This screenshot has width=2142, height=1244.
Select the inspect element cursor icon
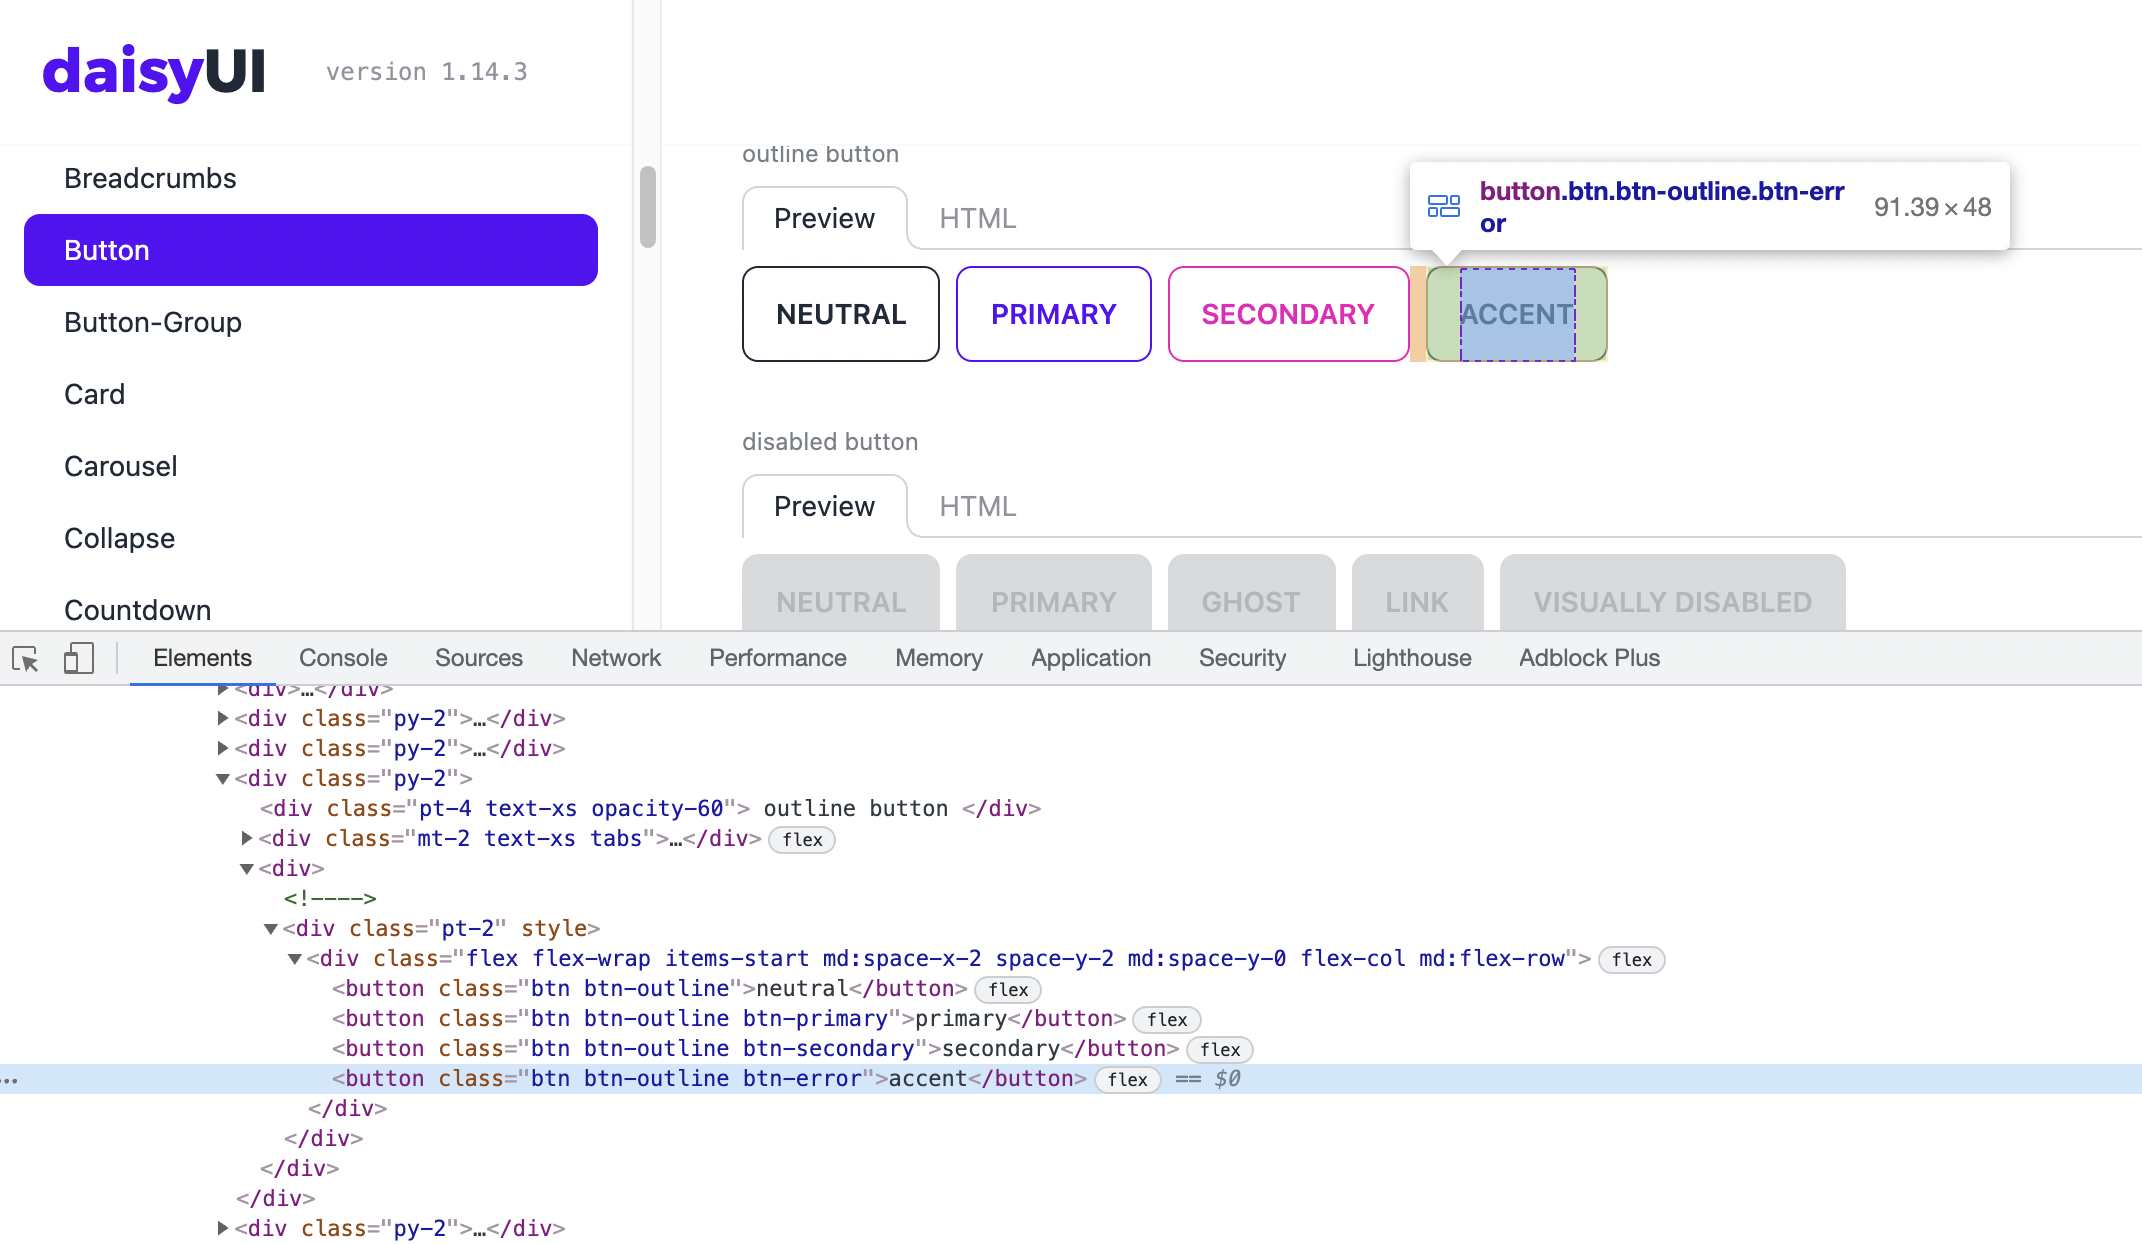(25, 658)
